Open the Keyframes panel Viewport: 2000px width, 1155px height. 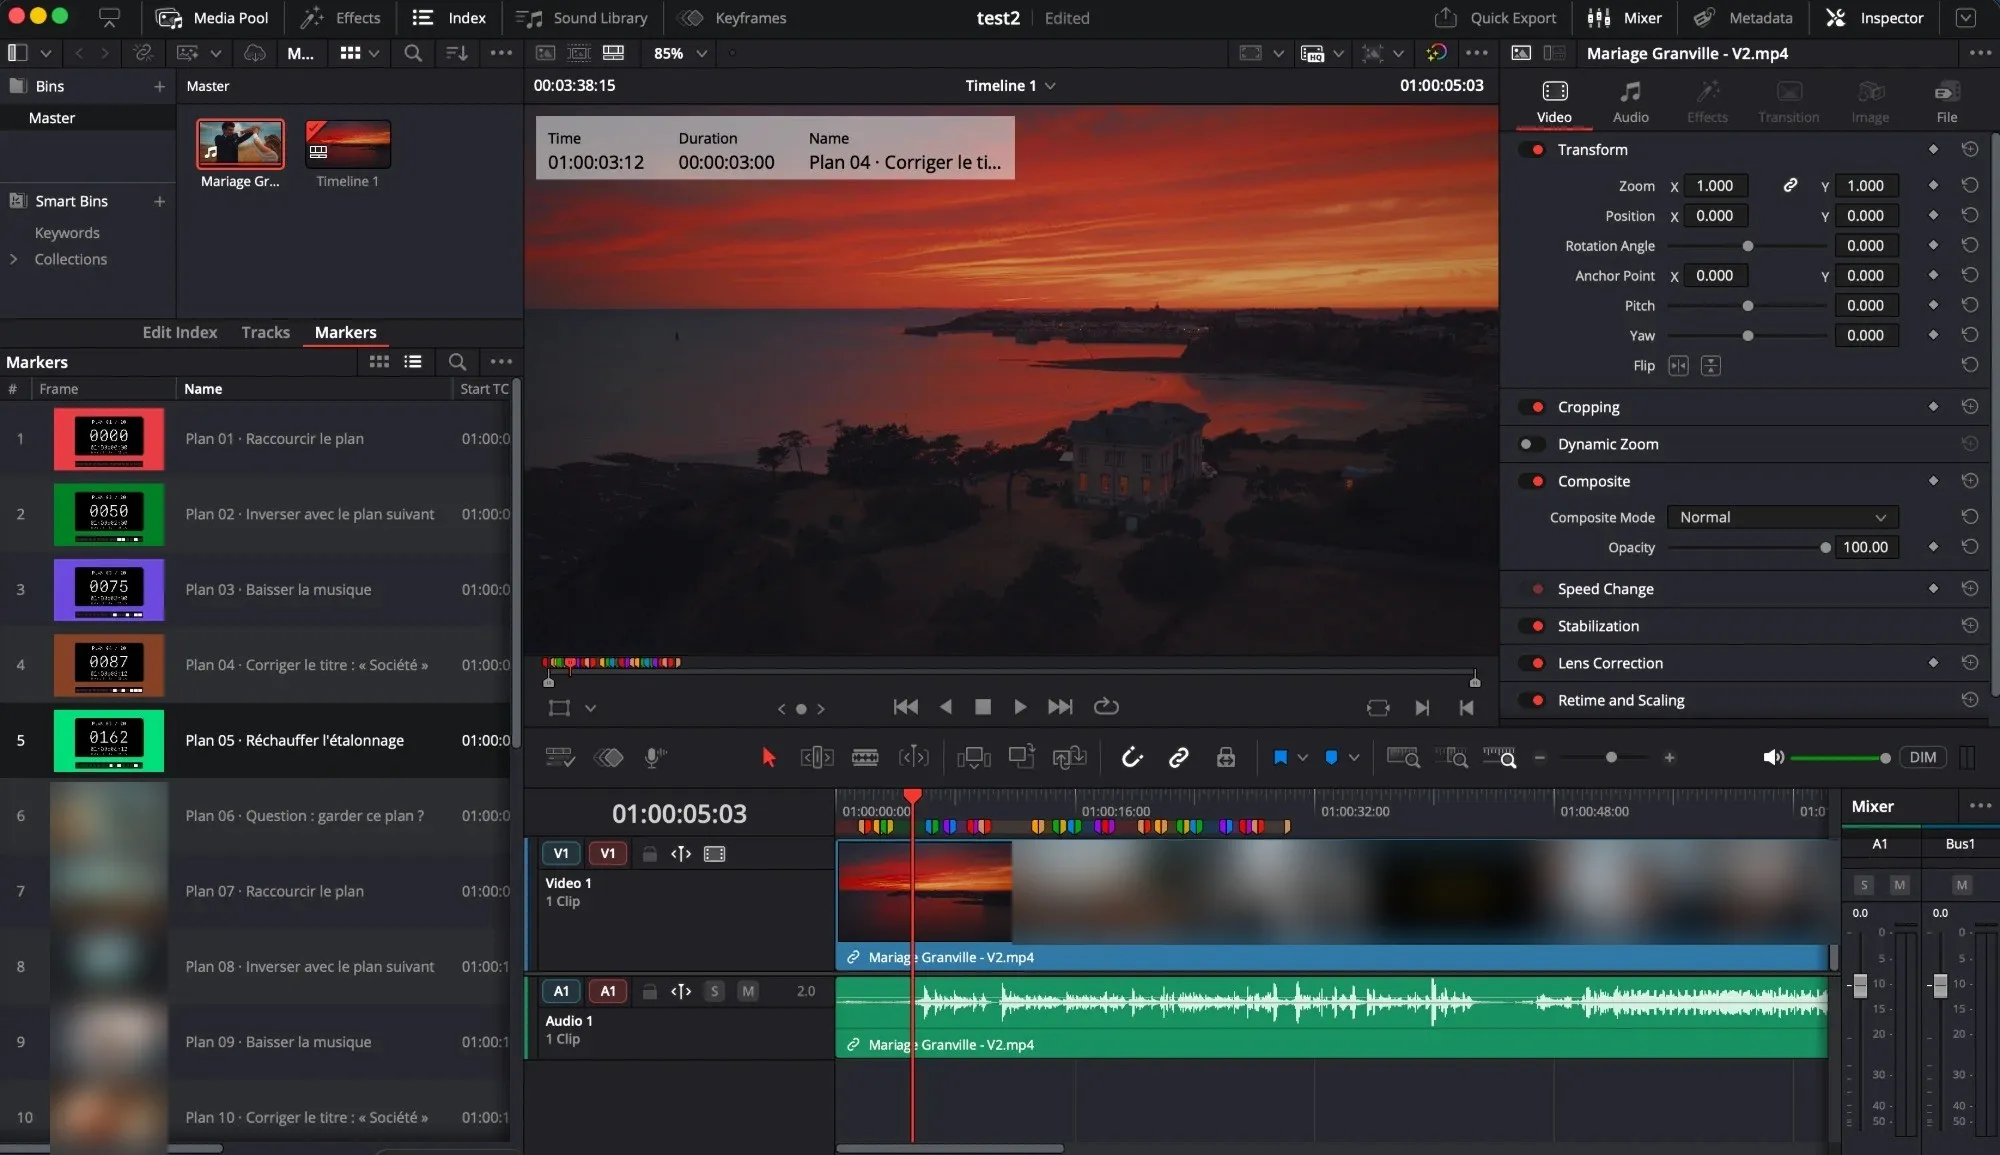732,18
